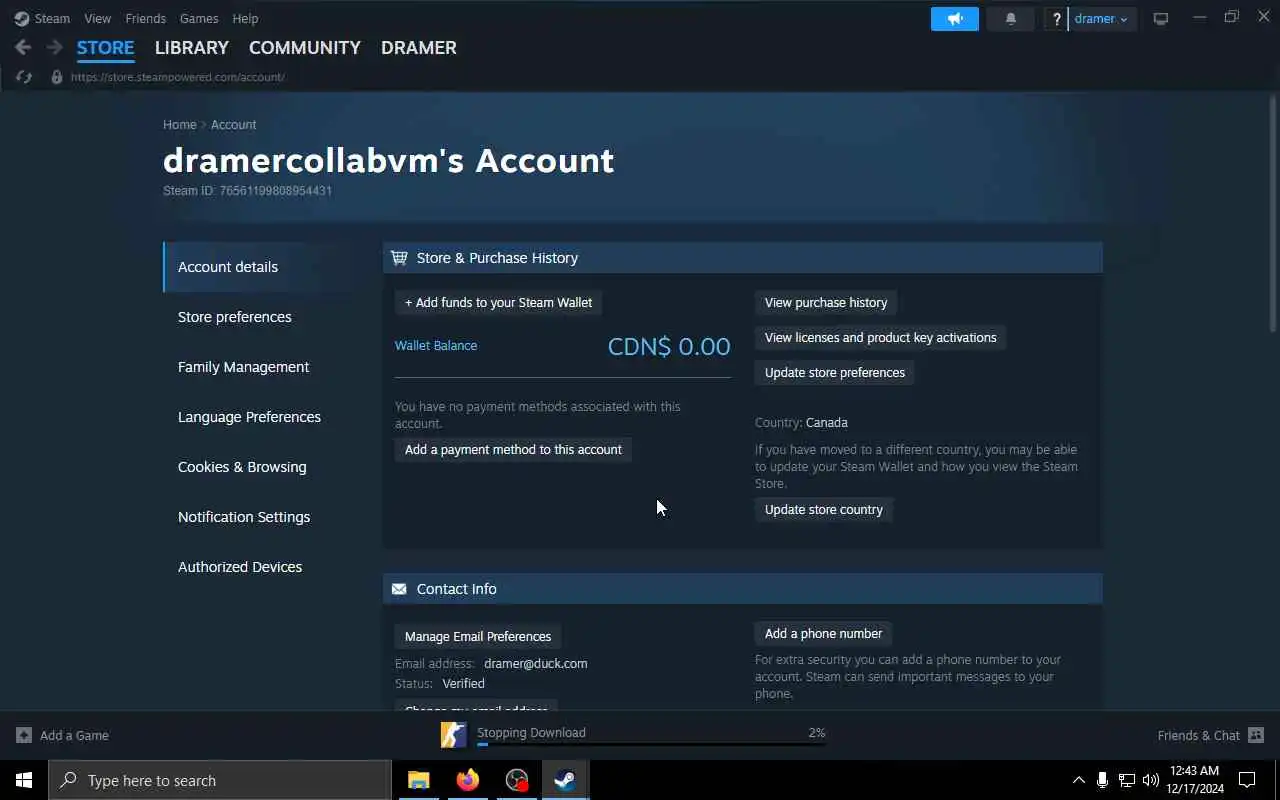The width and height of the screenshot is (1280, 800).
Task: Click Account in the breadcrumb
Action: [233, 125]
